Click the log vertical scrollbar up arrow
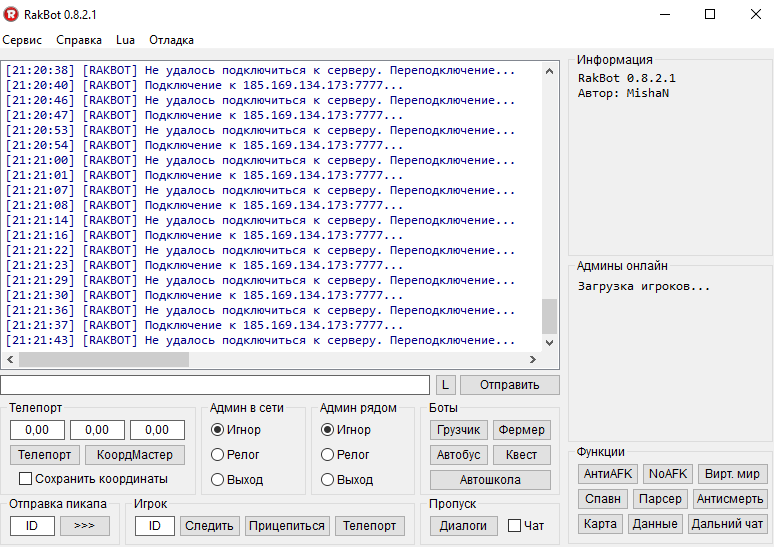Viewport: 774px width, 547px height. [x=549, y=70]
